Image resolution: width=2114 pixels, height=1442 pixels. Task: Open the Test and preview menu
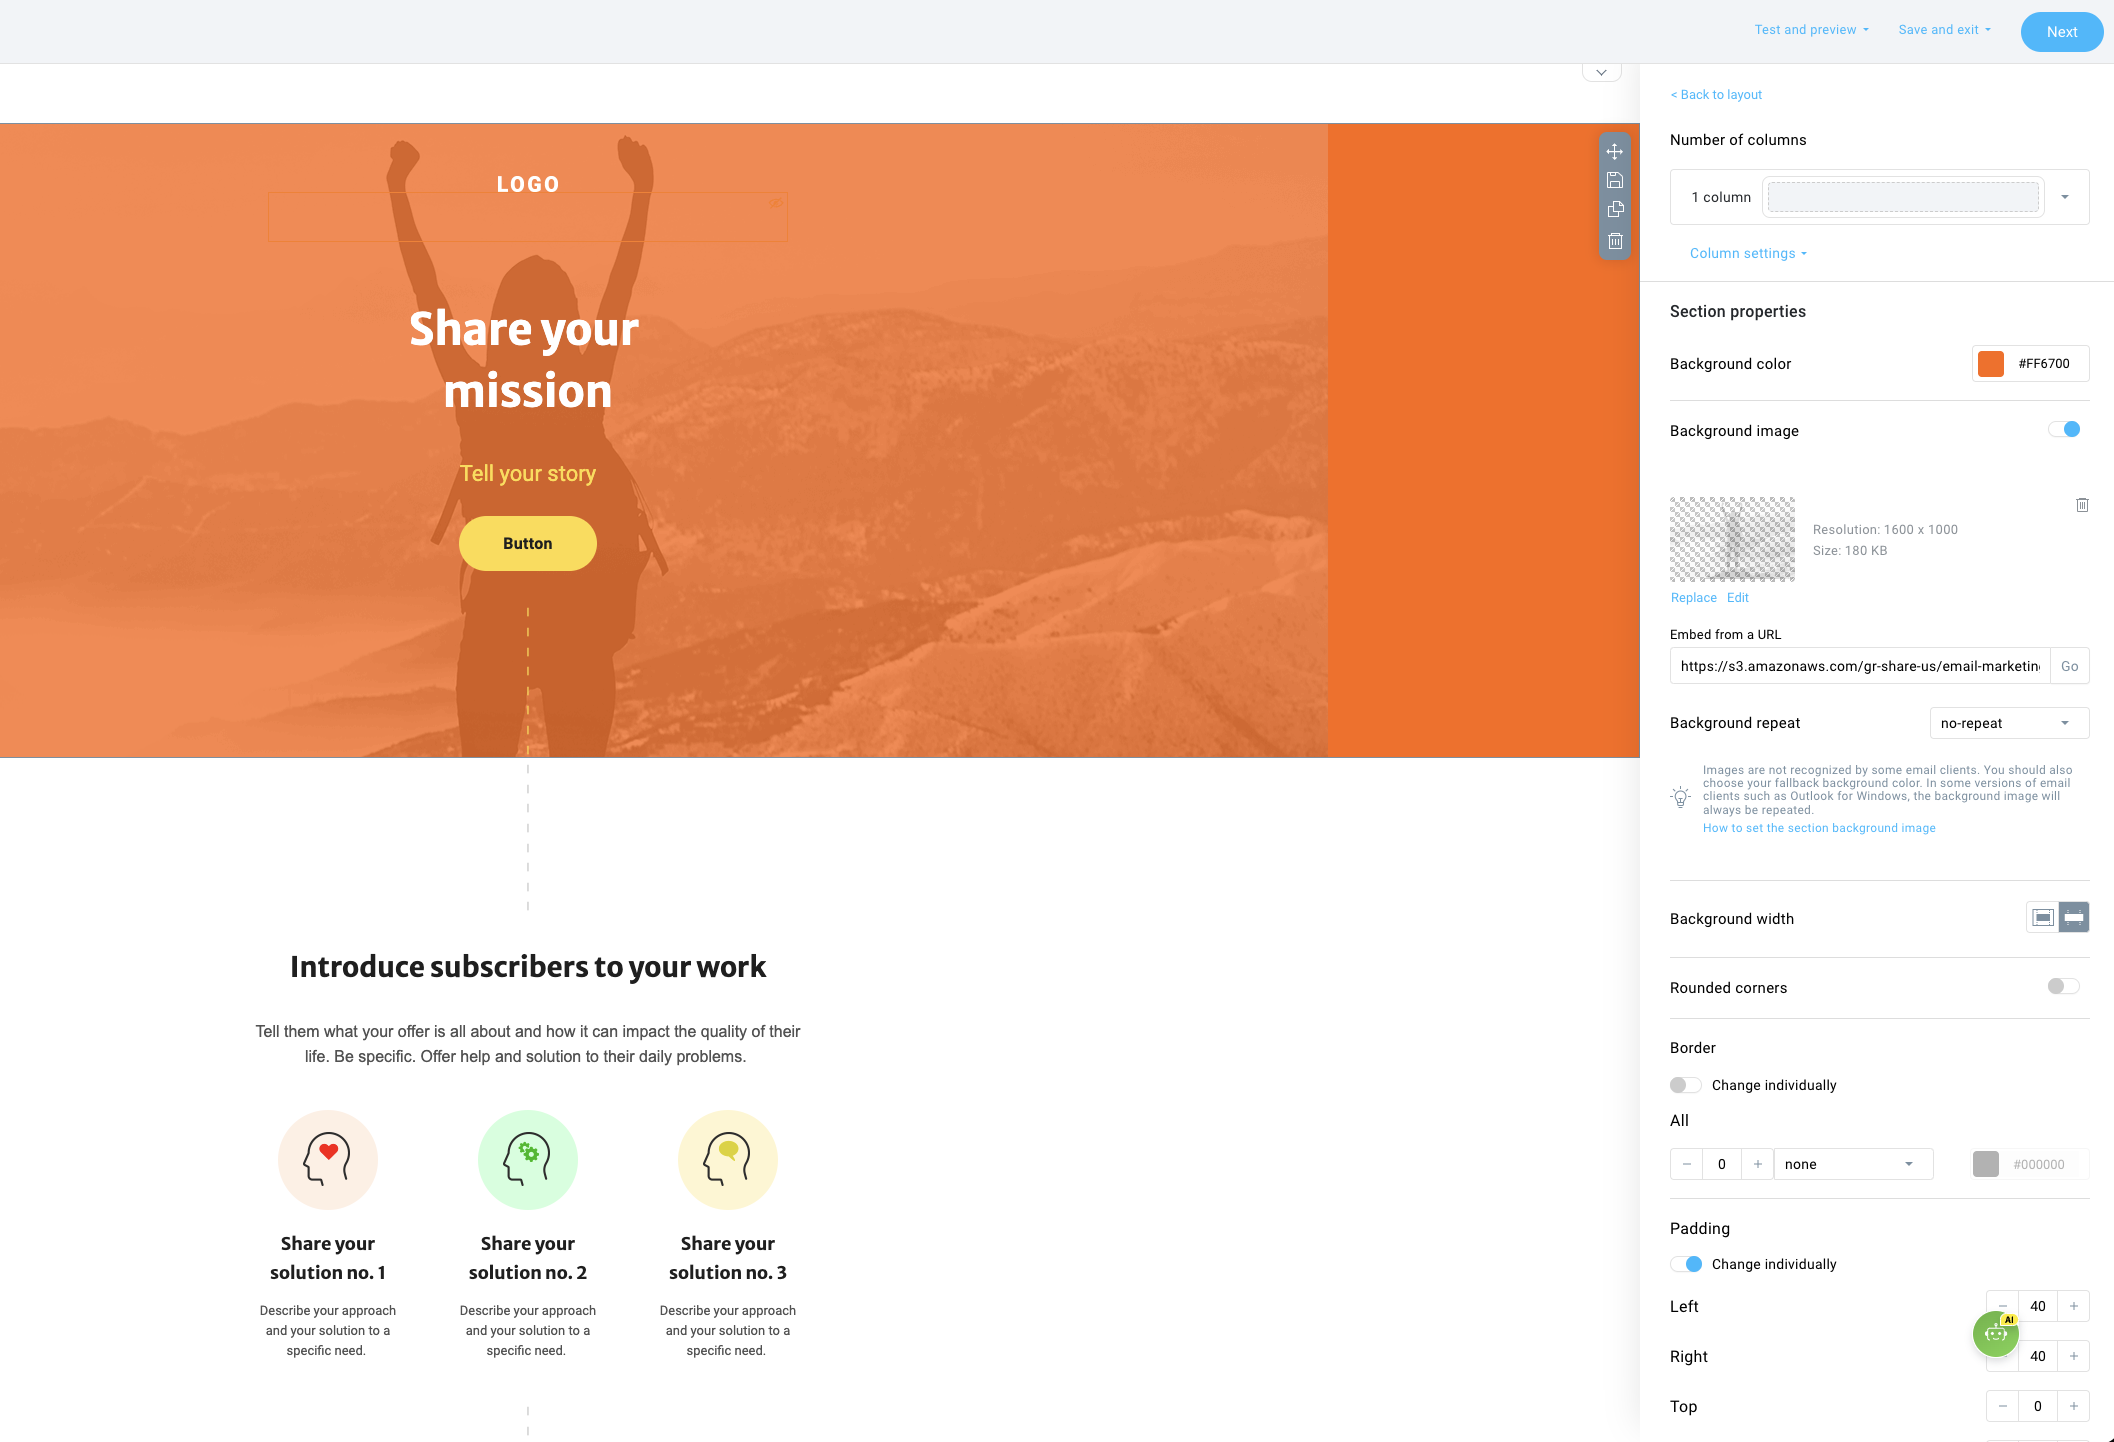pos(1810,29)
